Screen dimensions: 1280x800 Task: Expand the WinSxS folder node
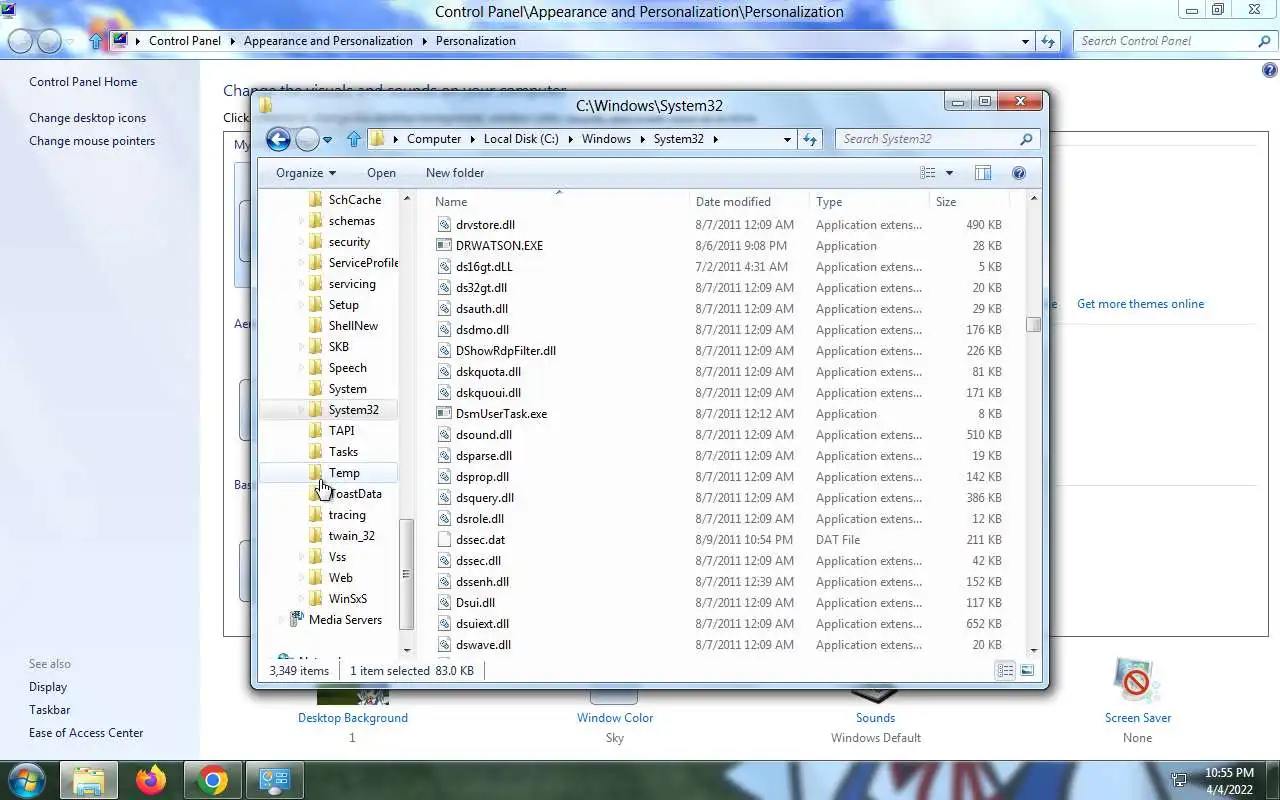pos(301,599)
